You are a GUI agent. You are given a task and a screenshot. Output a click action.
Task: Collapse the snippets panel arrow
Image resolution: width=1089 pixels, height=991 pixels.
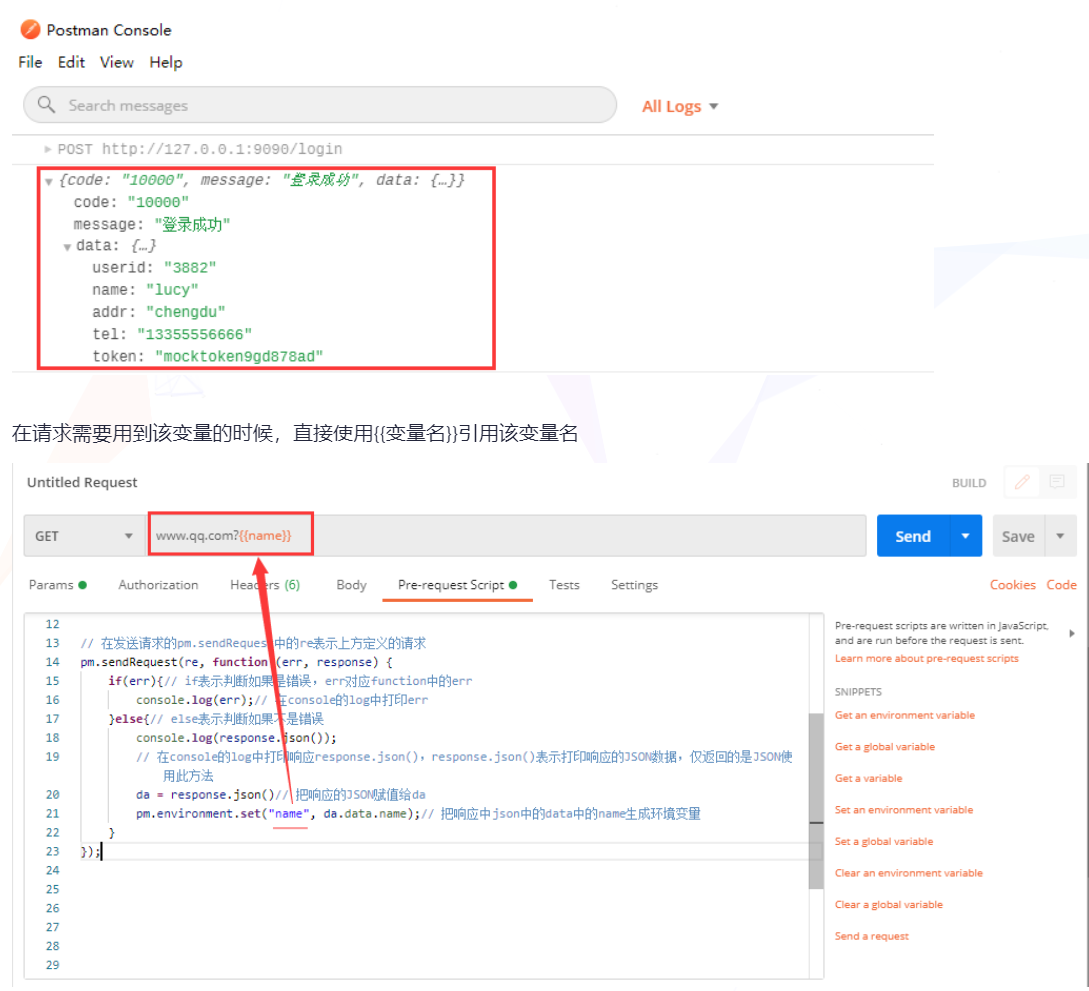(1072, 633)
